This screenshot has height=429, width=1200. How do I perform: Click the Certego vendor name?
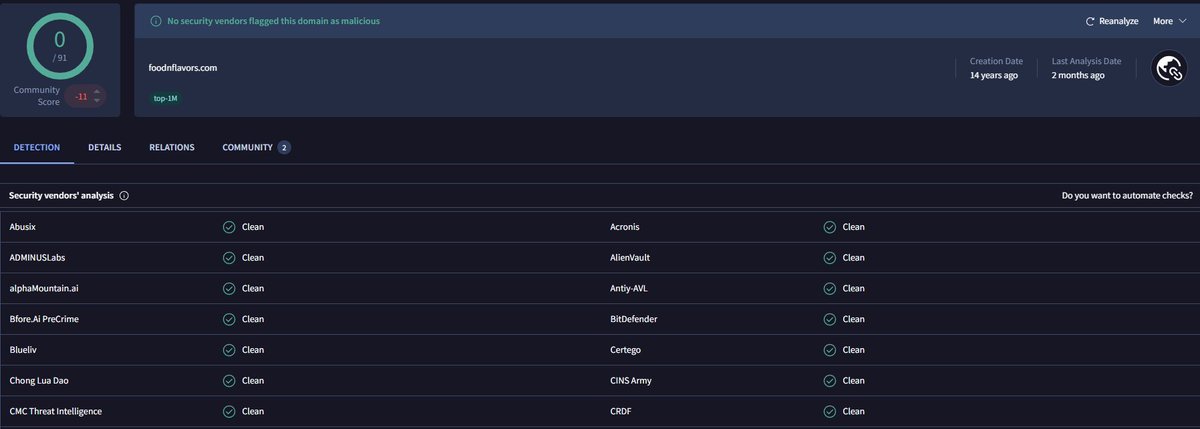tap(626, 350)
